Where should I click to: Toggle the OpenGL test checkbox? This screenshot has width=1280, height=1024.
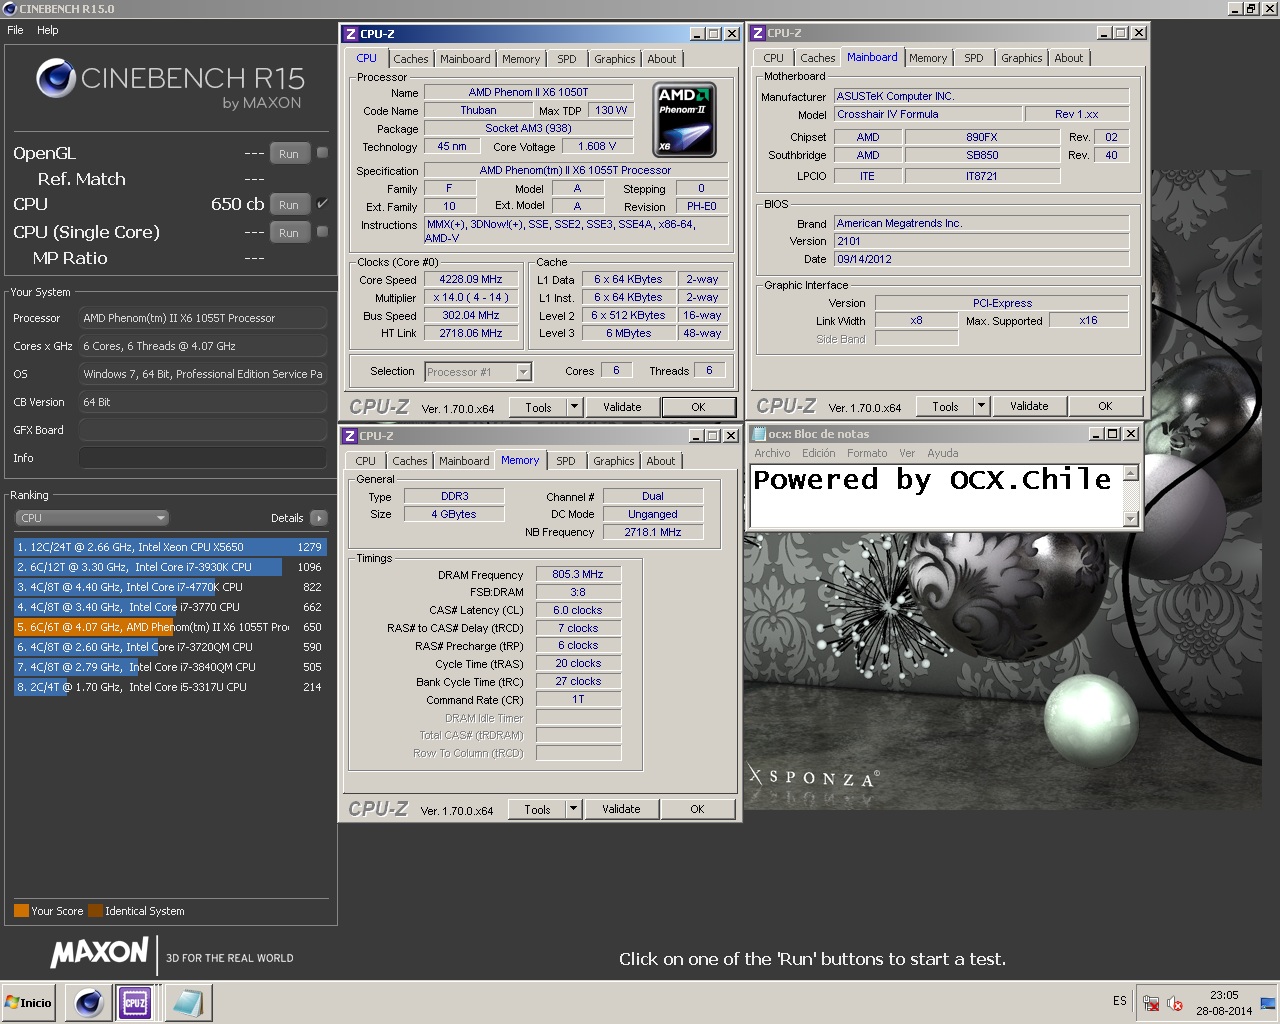[322, 153]
